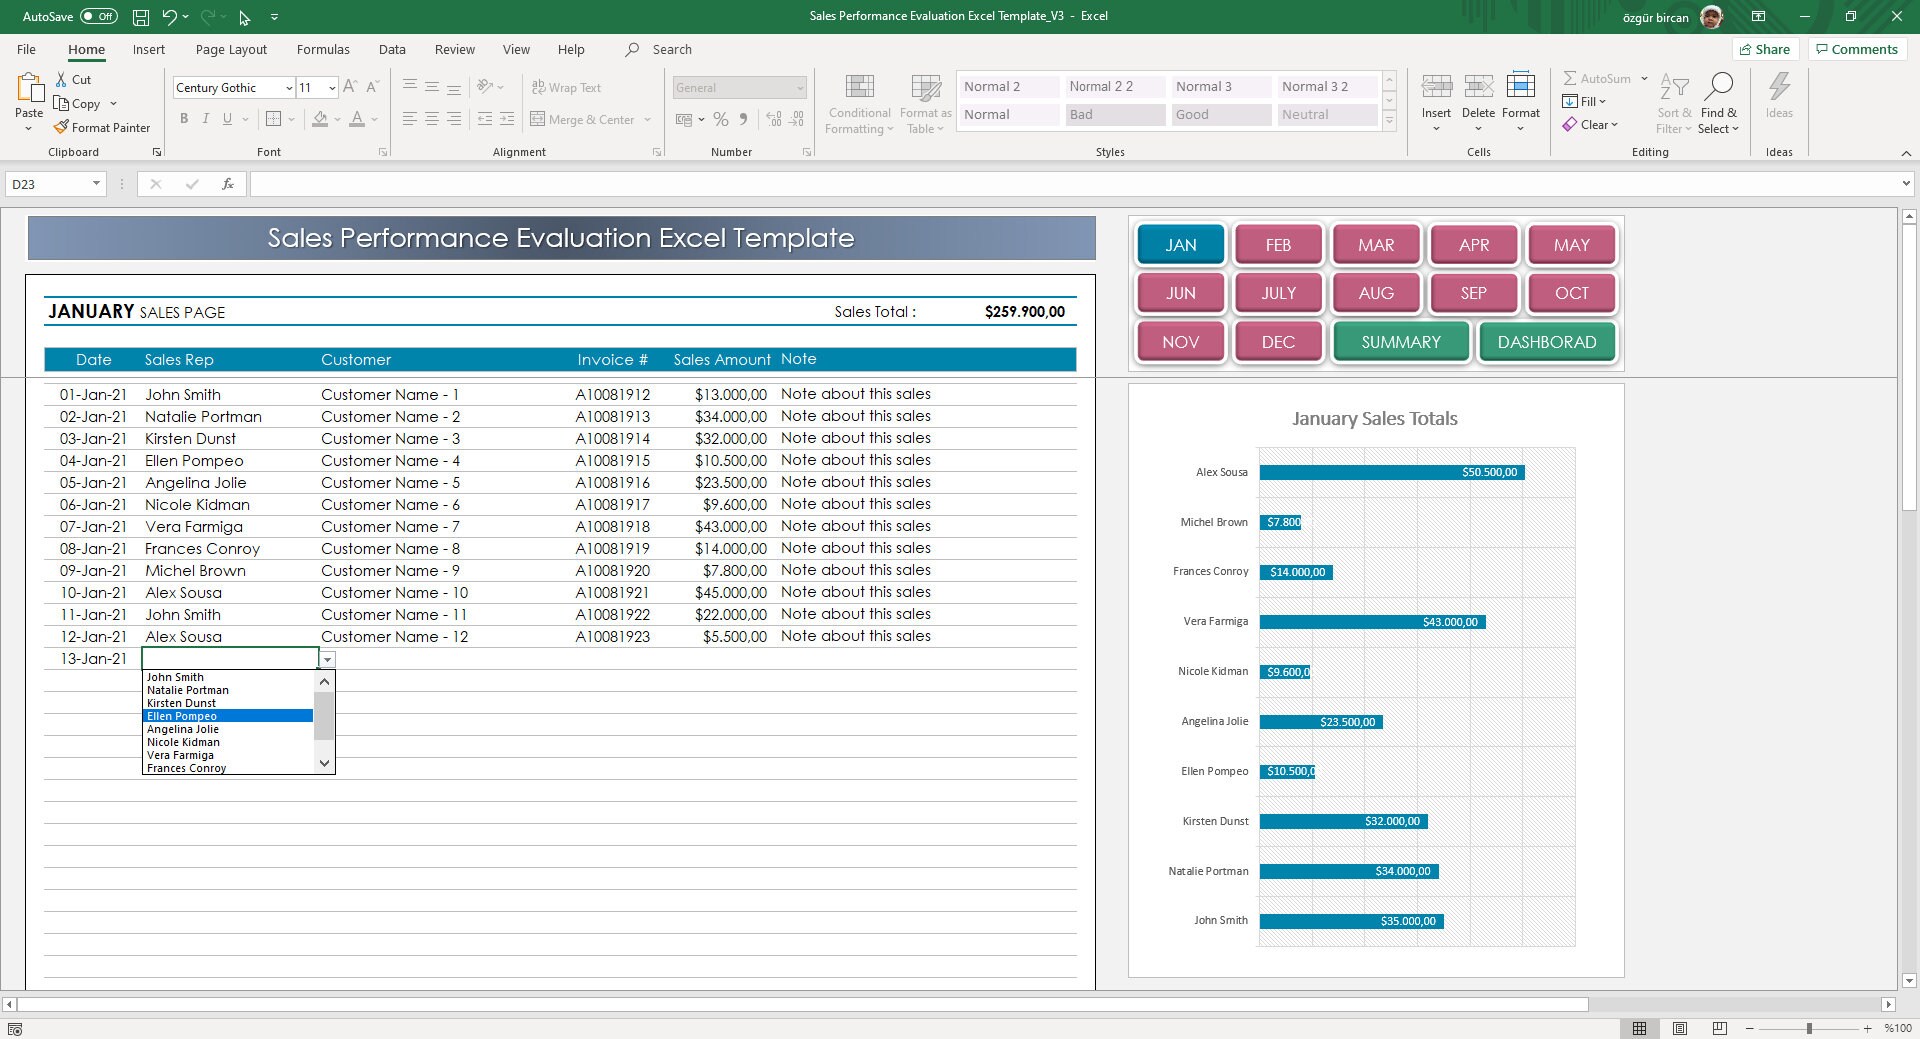The image size is (1920, 1039).
Task: Open Conditional Formatting options
Action: tap(858, 103)
